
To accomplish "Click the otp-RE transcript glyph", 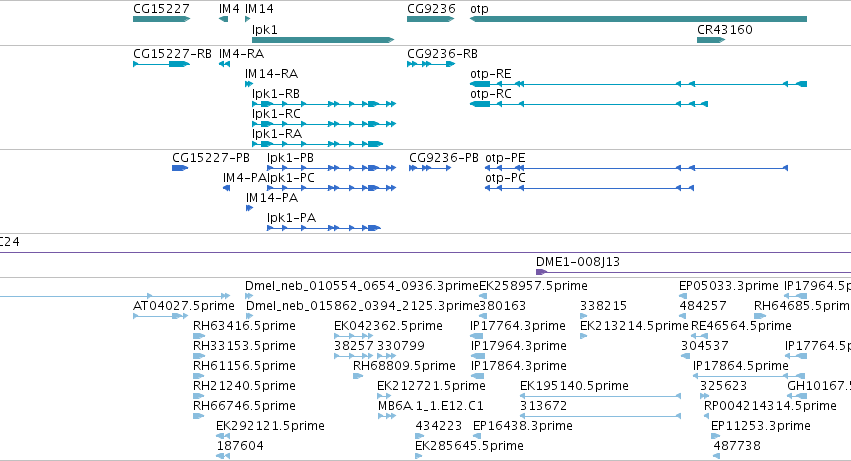I will coord(638,84).
